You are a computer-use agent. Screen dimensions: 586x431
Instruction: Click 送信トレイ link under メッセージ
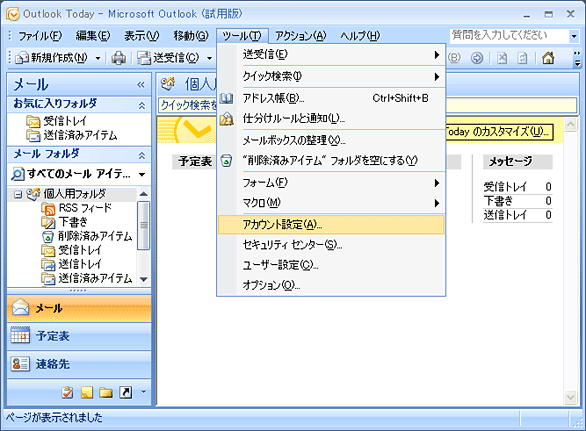coord(505,215)
